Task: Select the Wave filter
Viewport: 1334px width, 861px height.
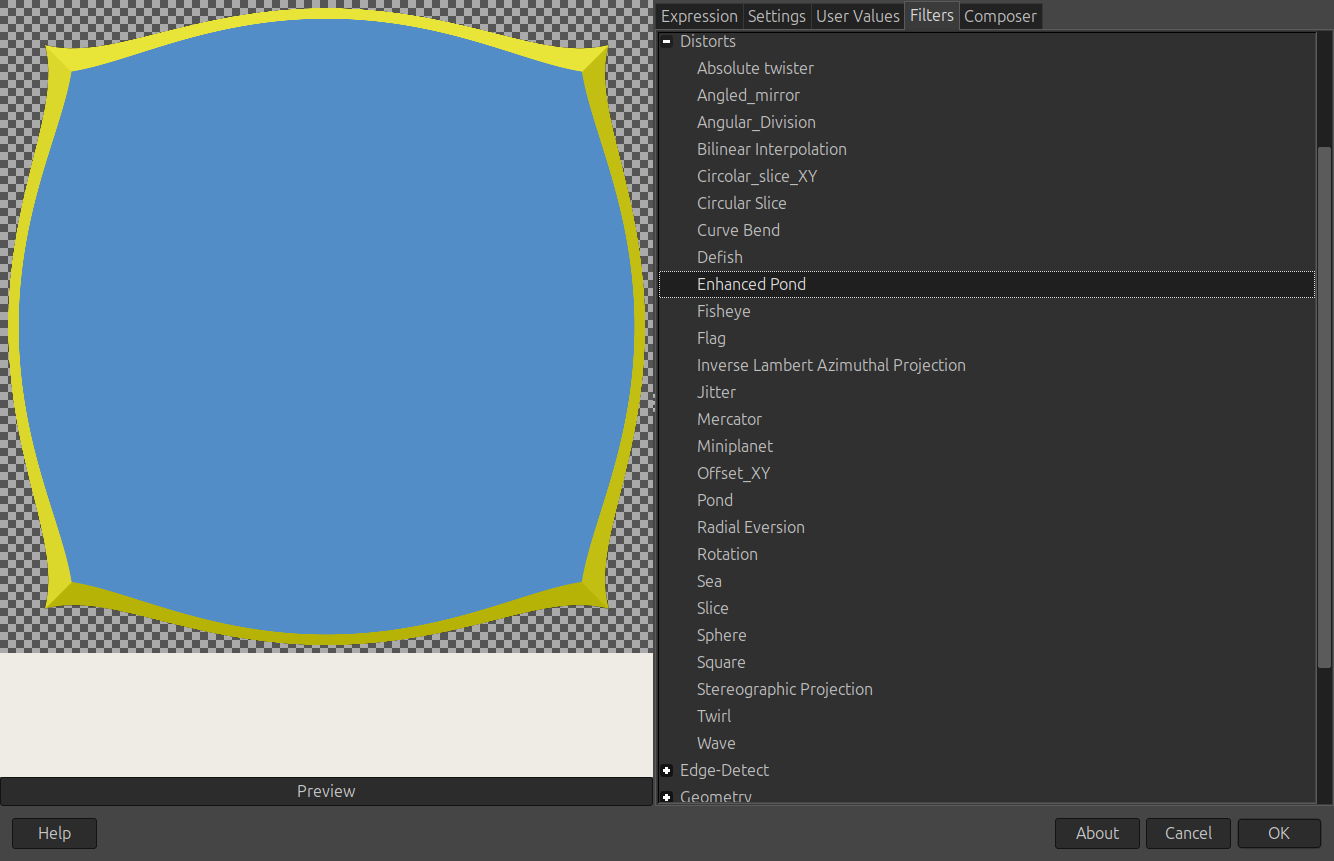Action: [716, 743]
